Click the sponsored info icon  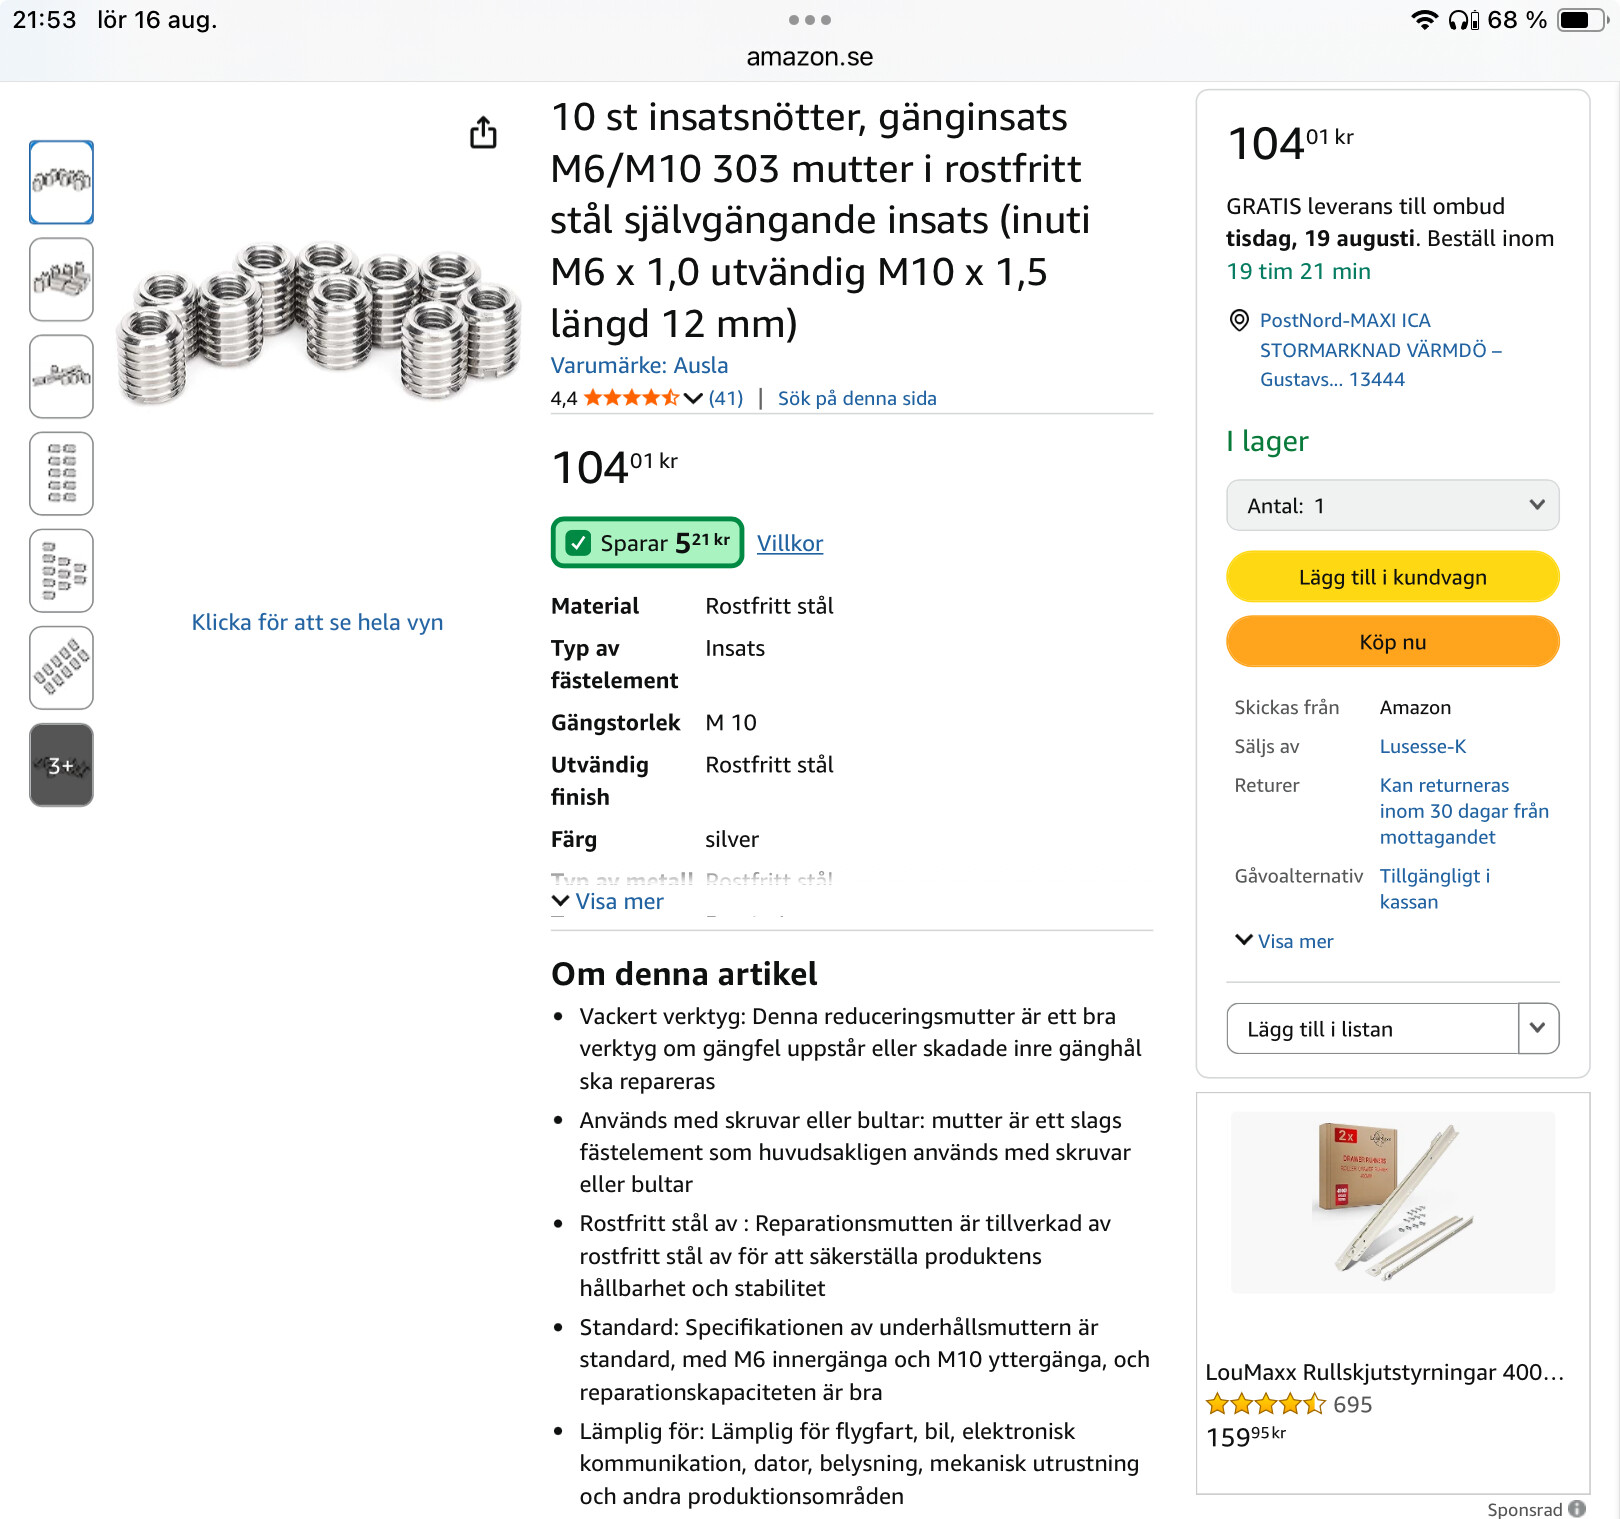pos(1577,1509)
